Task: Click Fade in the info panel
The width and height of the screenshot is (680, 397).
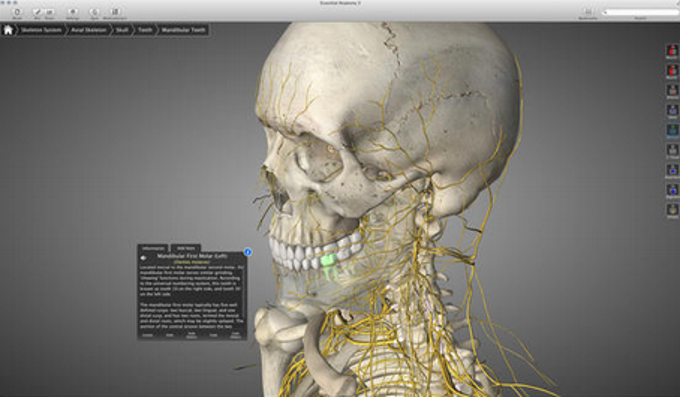Action: pos(213,335)
